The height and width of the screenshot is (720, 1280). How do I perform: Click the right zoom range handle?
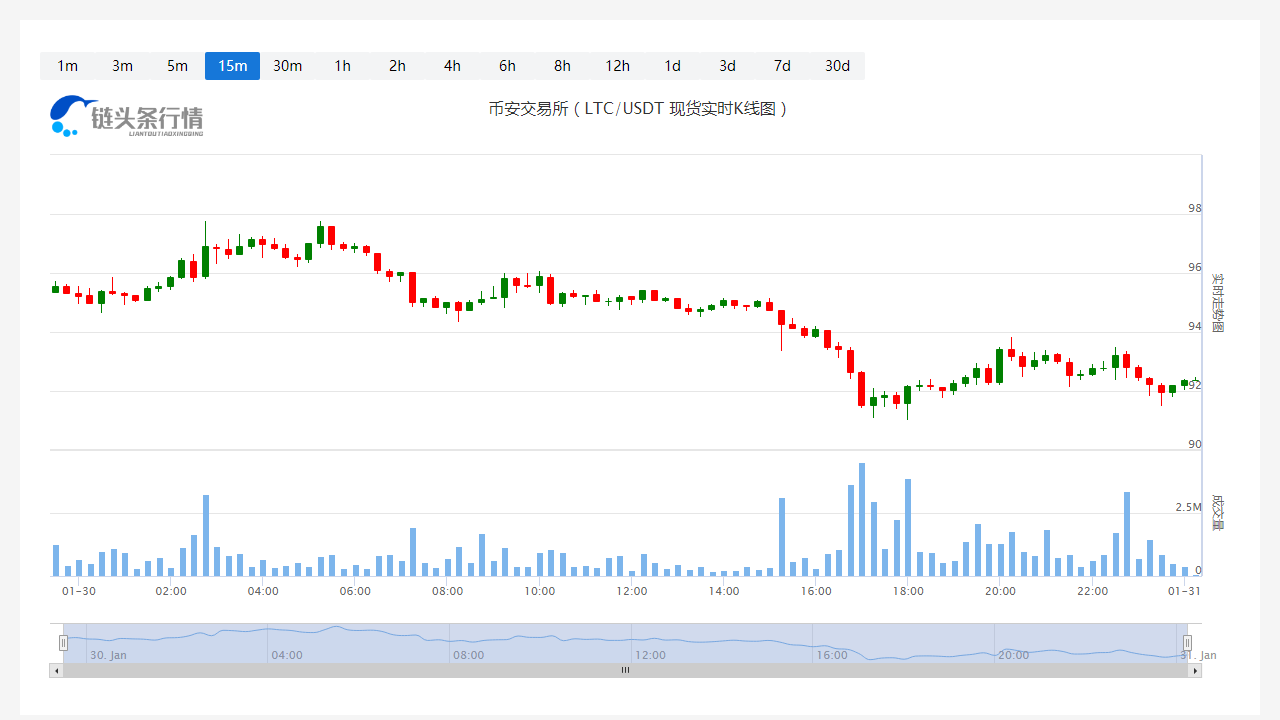(x=1188, y=643)
